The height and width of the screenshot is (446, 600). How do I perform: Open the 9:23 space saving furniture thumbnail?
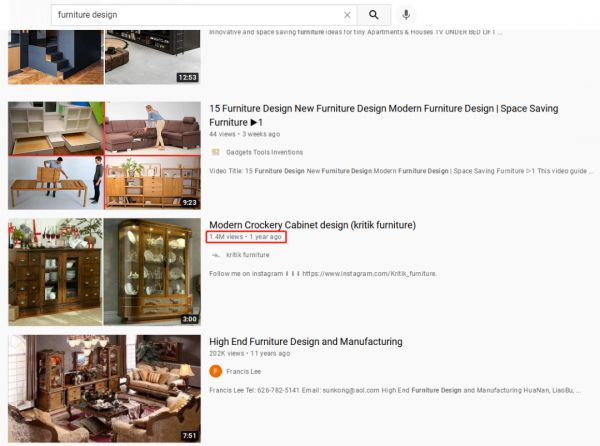click(x=104, y=155)
